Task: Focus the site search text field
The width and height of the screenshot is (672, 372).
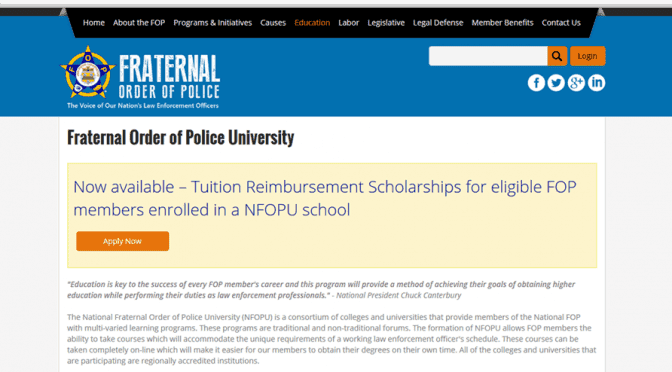Action: pos(488,56)
